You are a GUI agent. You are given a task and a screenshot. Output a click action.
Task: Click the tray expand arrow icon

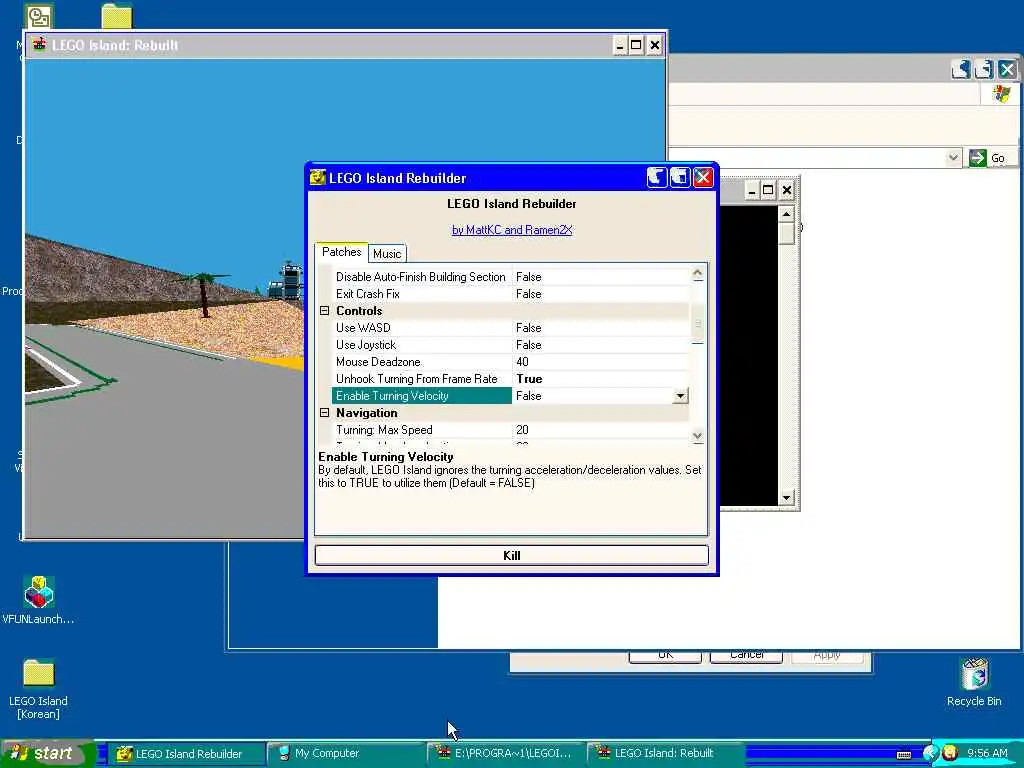pyautogui.click(x=931, y=753)
